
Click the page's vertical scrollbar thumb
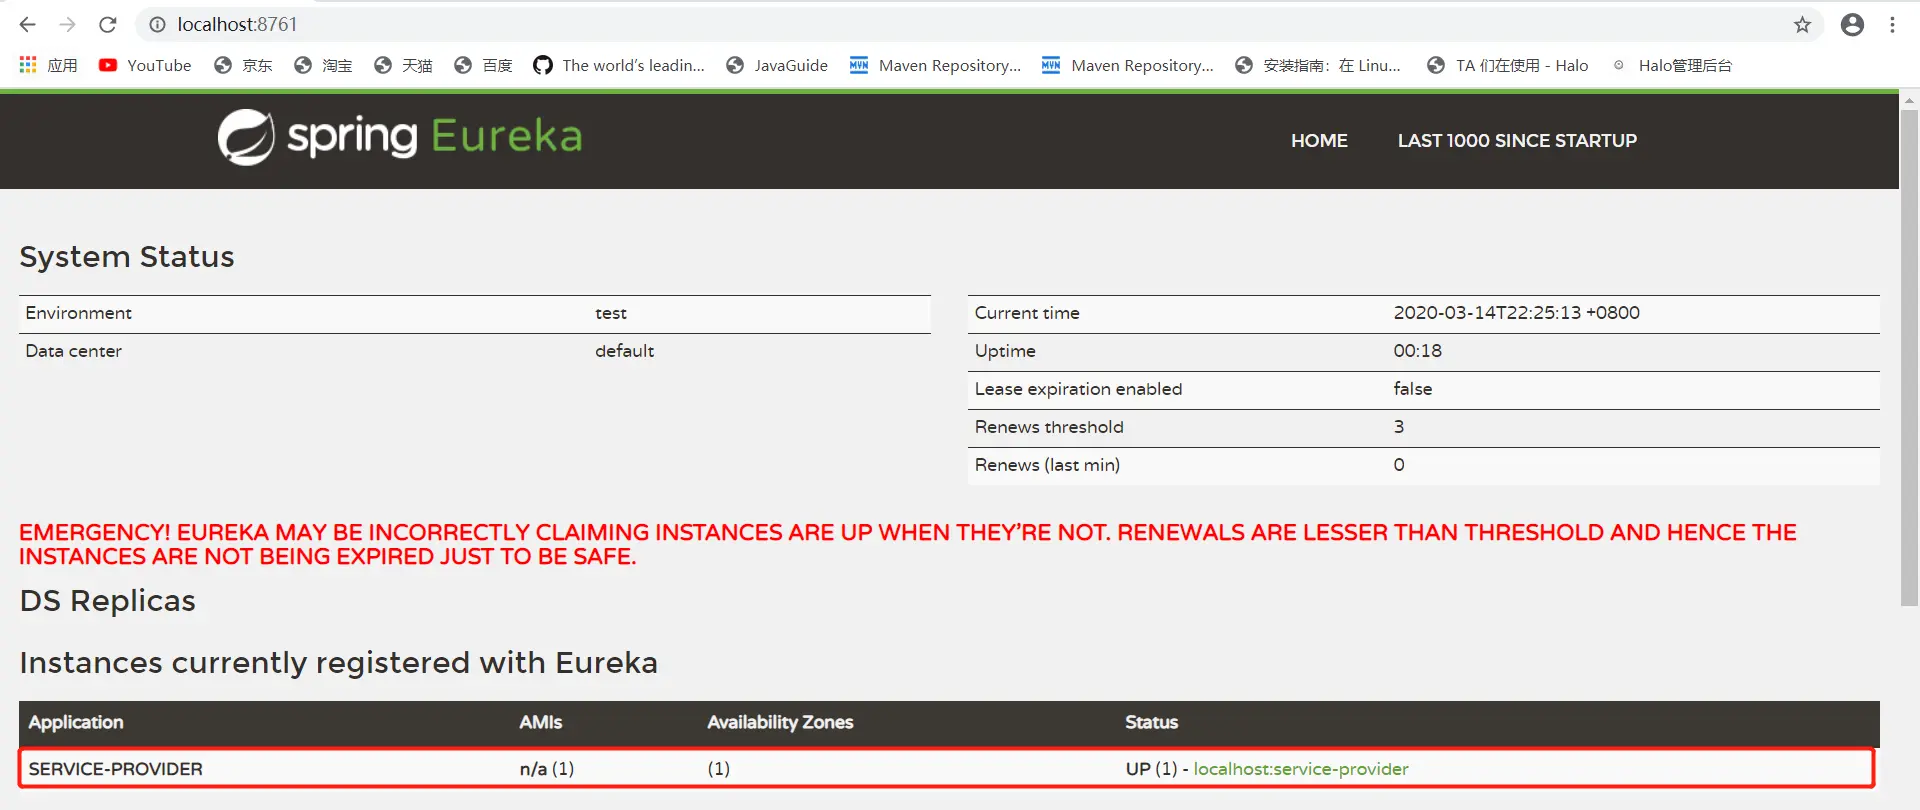(1909, 357)
